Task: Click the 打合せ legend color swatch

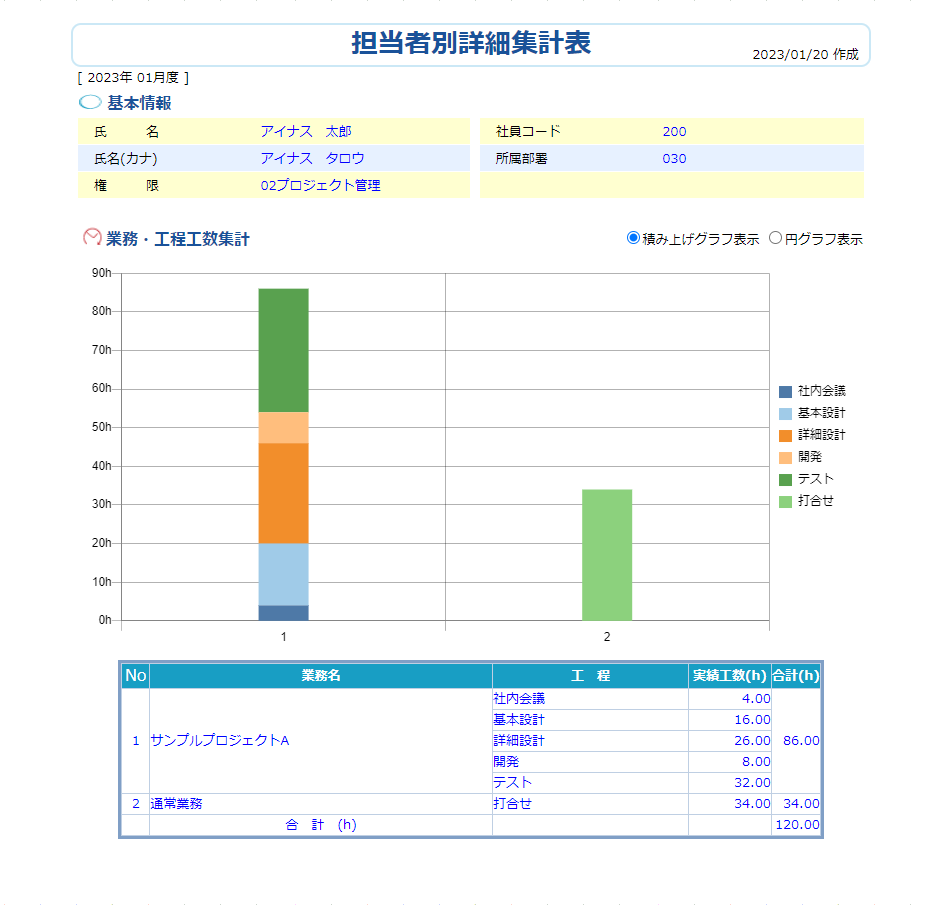Action: point(785,501)
